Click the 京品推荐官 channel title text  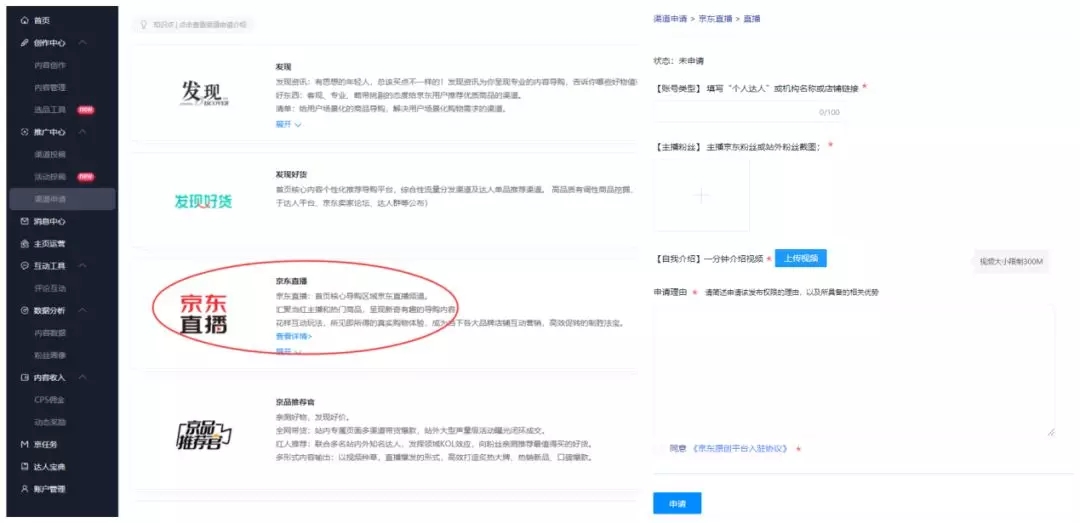[295, 401]
